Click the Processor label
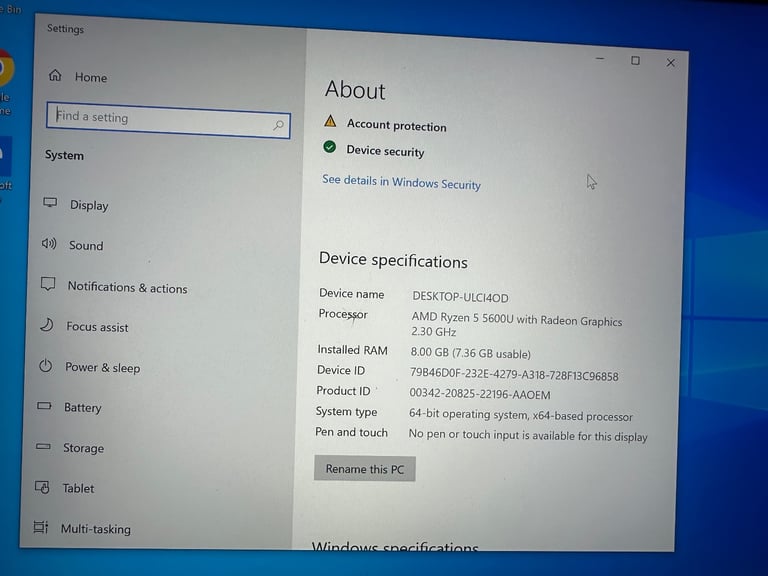Screen dimensions: 768x576 pyautogui.click(x=343, y=313)
